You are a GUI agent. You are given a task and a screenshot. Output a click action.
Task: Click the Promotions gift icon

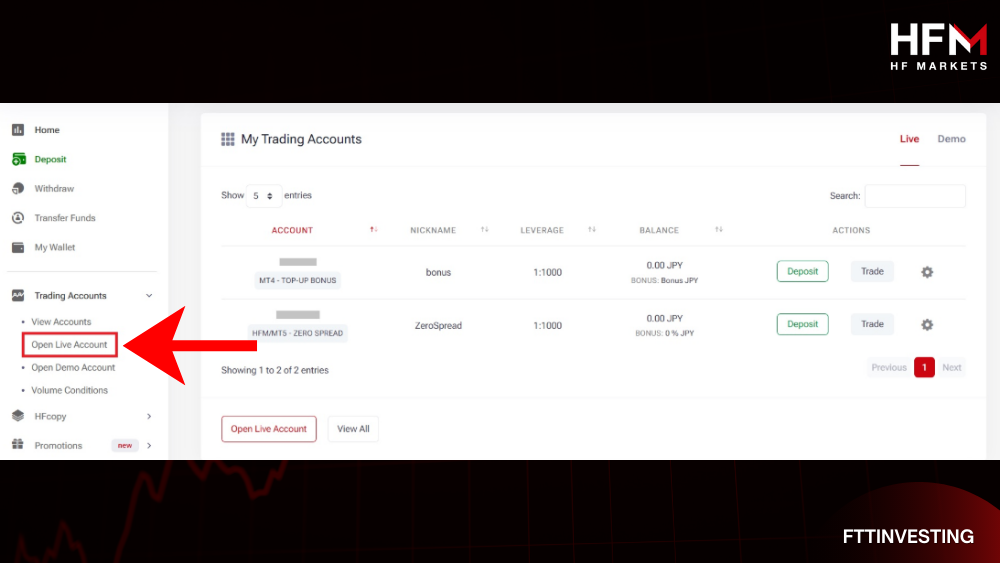point(18,445)
